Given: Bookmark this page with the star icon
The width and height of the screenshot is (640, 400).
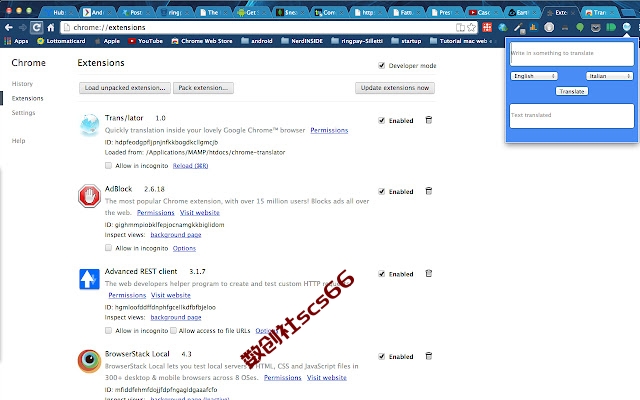Looking at the screenshot, I should point(471,27).
